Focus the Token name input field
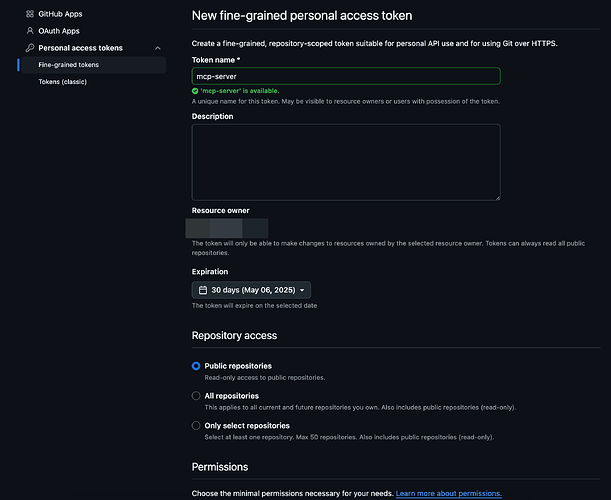611x500 pixels. [x=346, y=76]
